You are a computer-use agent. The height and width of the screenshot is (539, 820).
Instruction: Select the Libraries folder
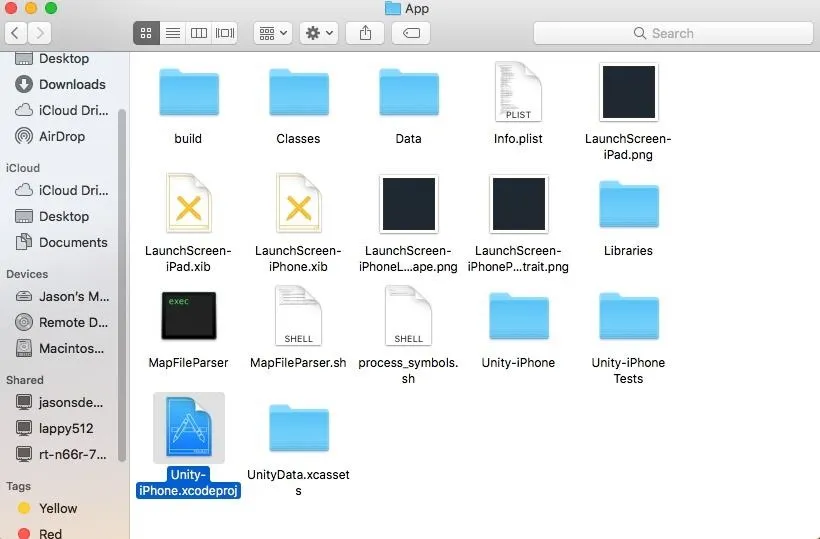[x=629, y=204]
